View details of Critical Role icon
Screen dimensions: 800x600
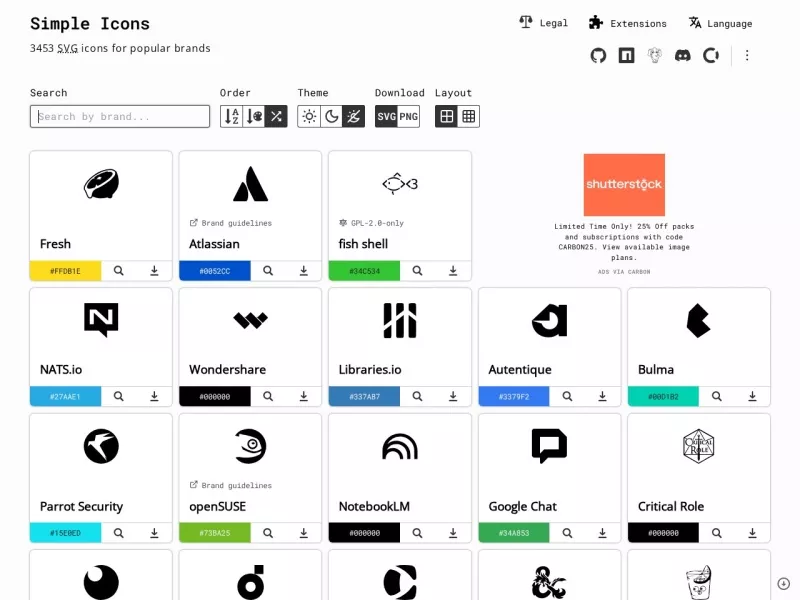coord(717,533)
